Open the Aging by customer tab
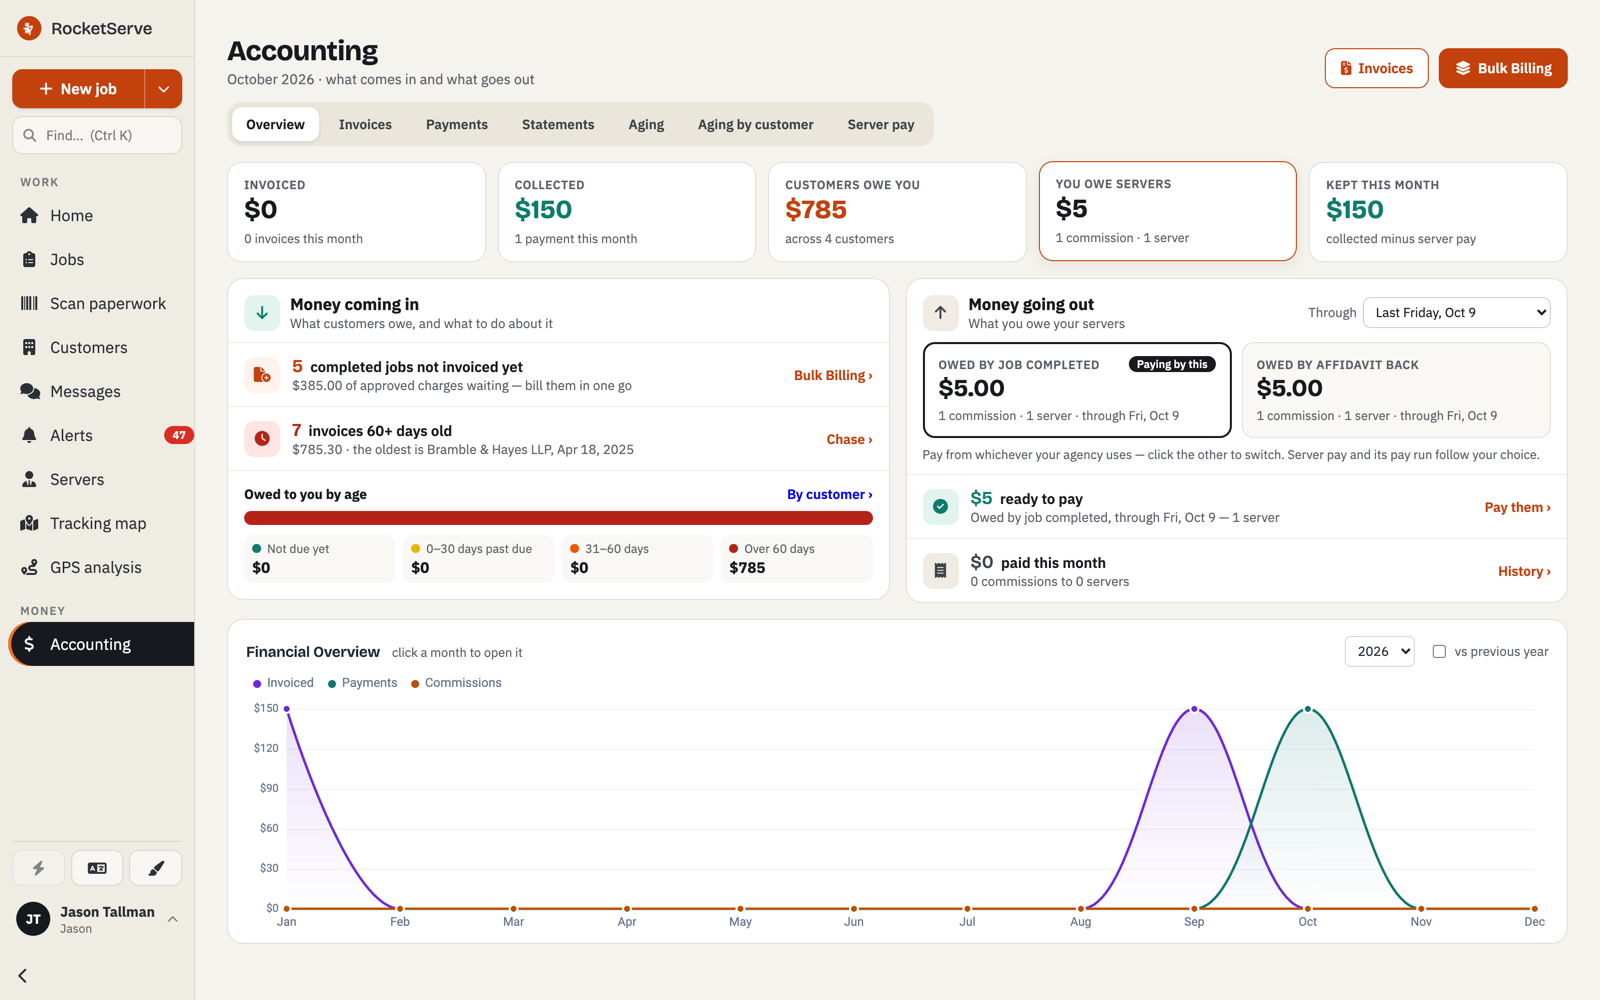 [x=755, y=125]
